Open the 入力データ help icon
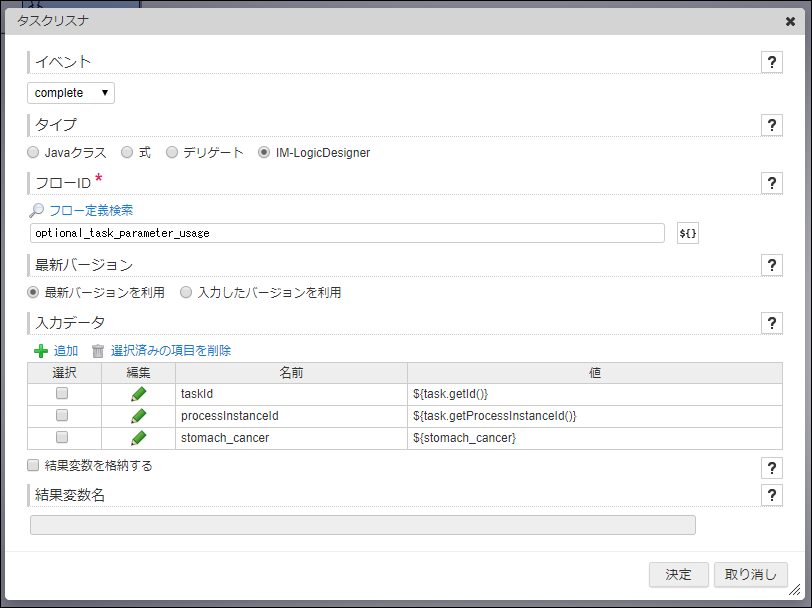This screenshot has height=608, width=812. 771,323
